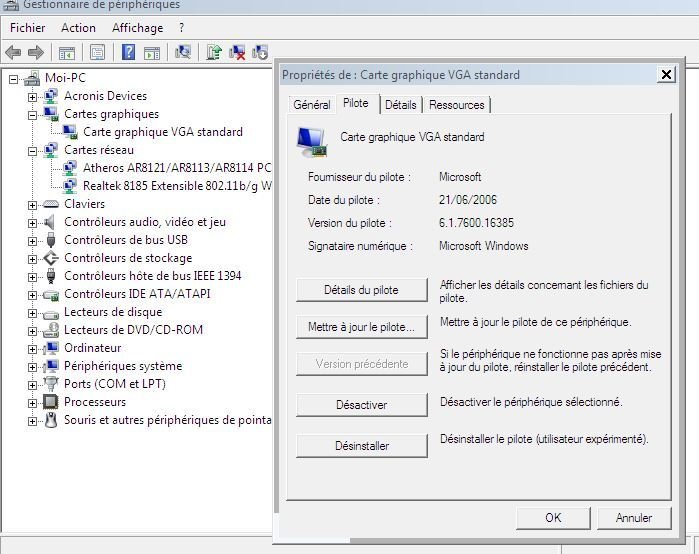Click the Disable device down-arrow toolbar icon

coord(260,52)
